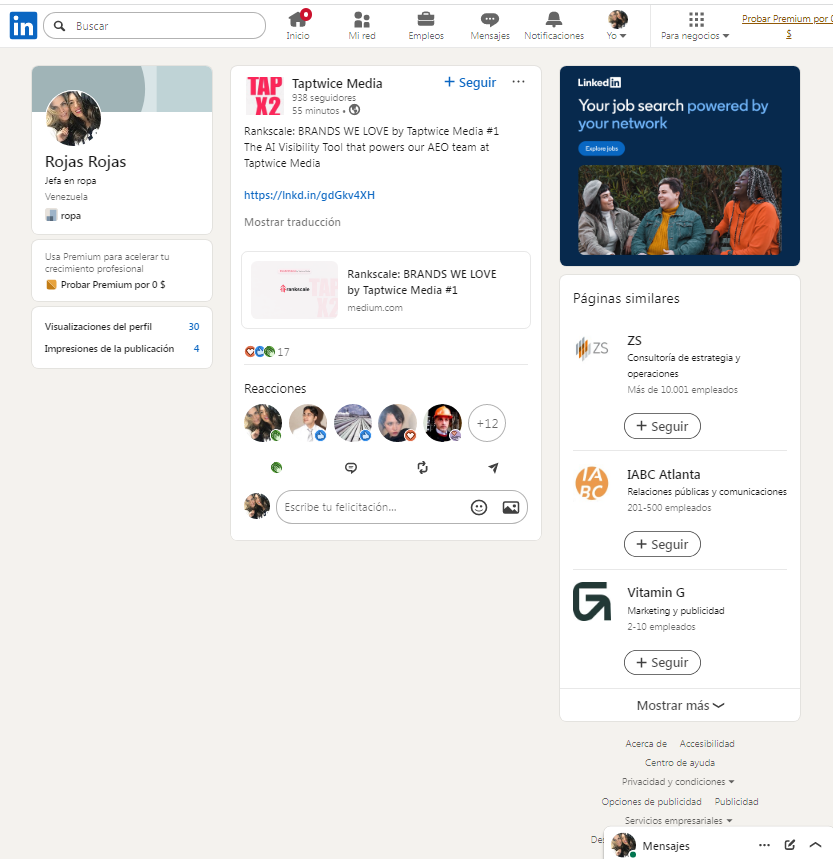
Task: Open Mi red network page
Action: [x=362, y=26]
